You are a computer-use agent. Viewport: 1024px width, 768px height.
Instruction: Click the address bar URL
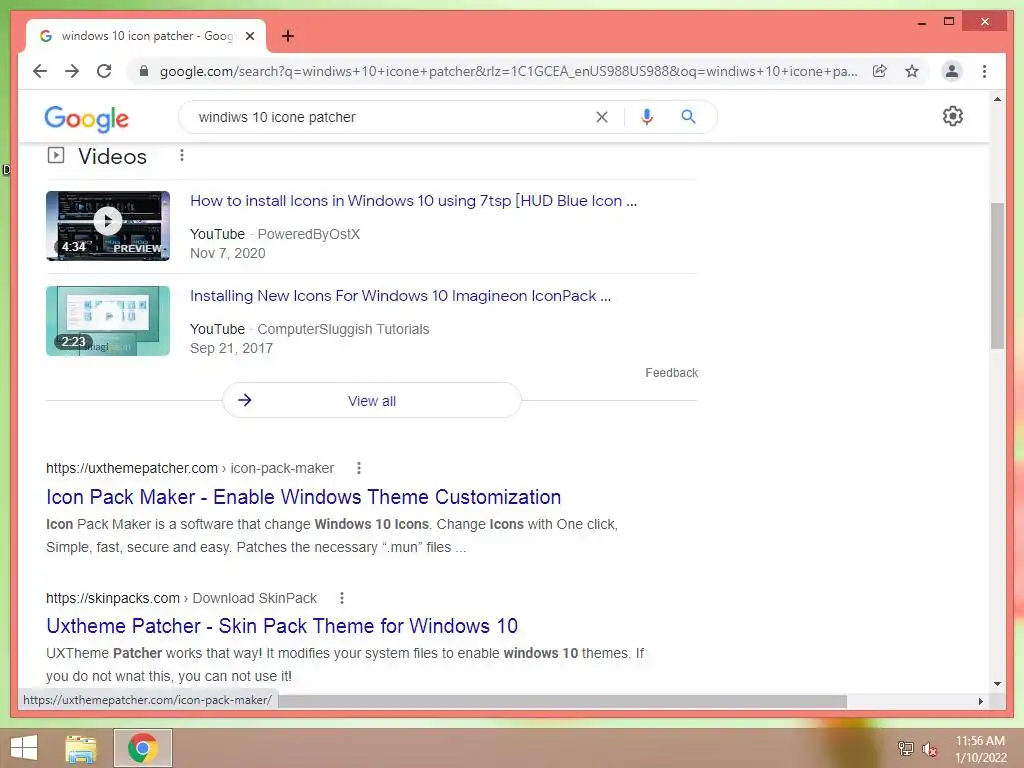click(508, 71)
